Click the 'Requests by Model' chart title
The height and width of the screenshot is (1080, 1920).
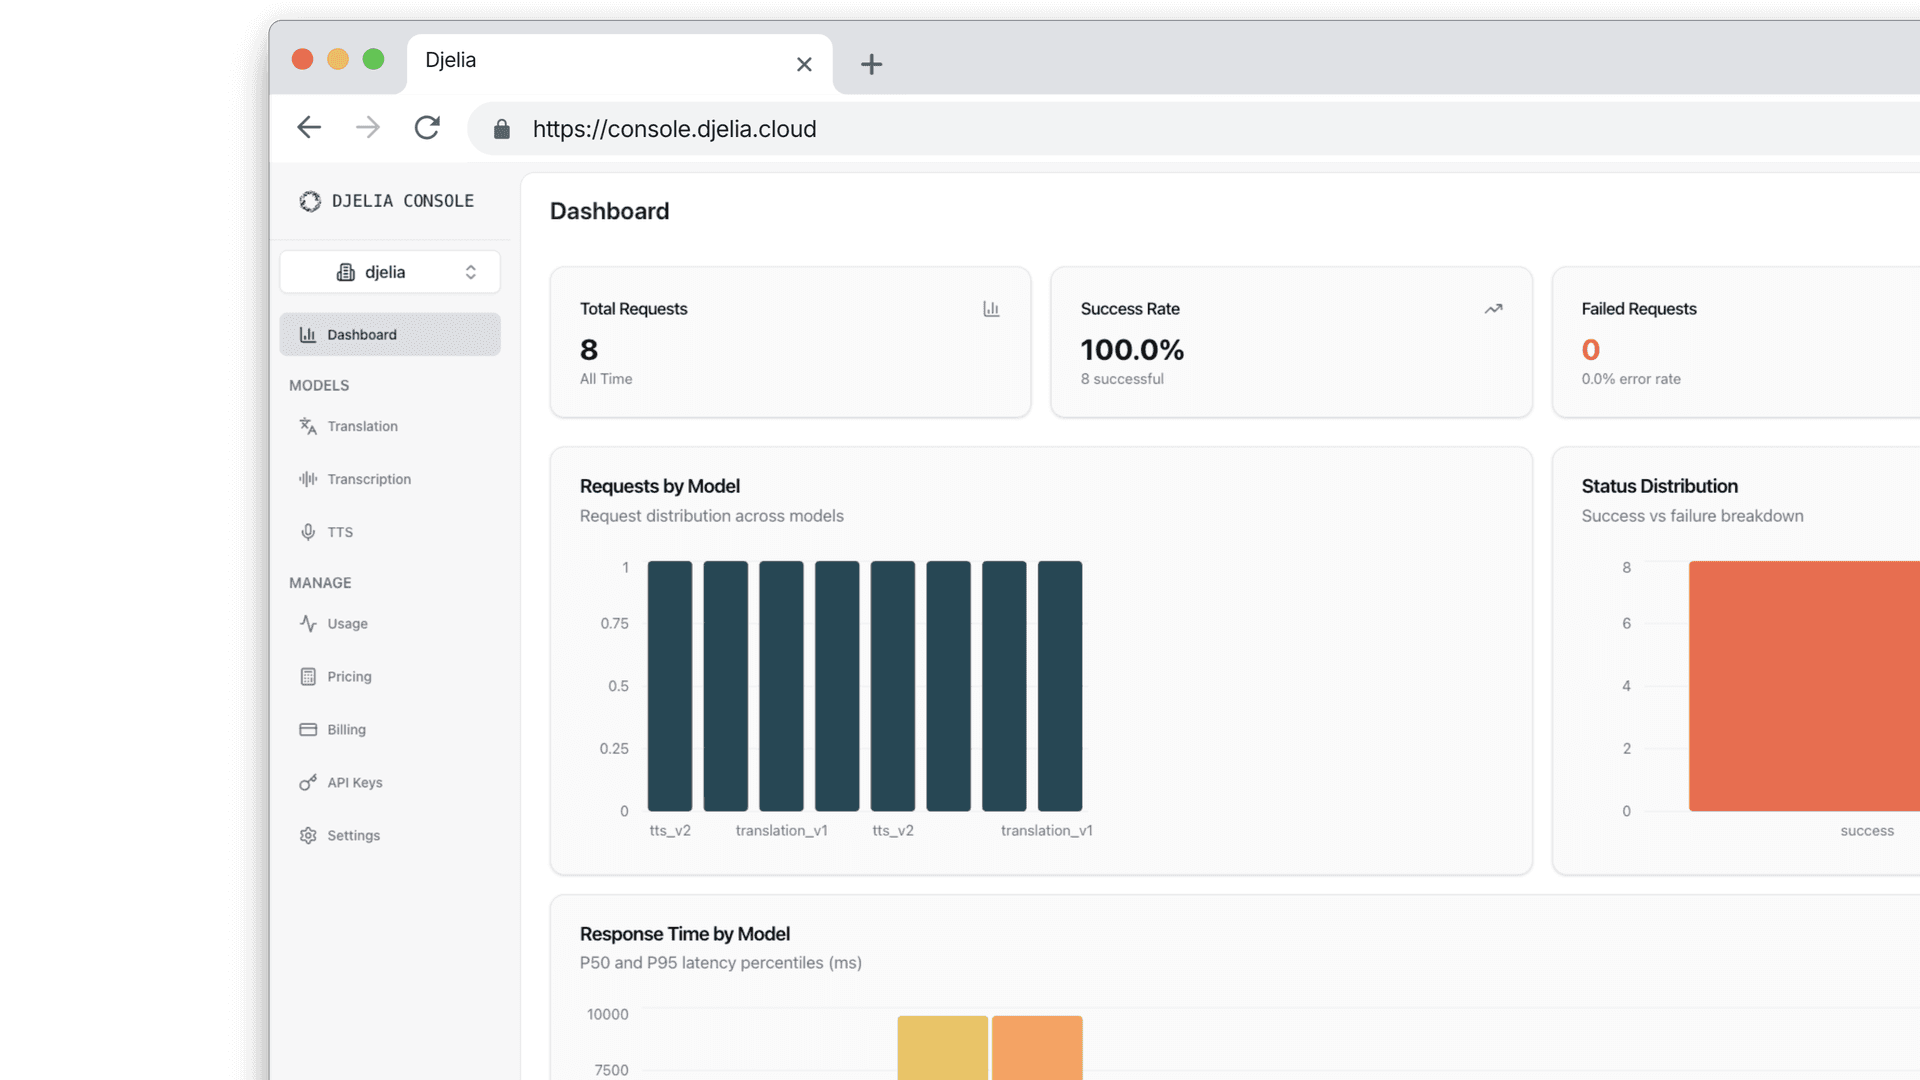660,486
